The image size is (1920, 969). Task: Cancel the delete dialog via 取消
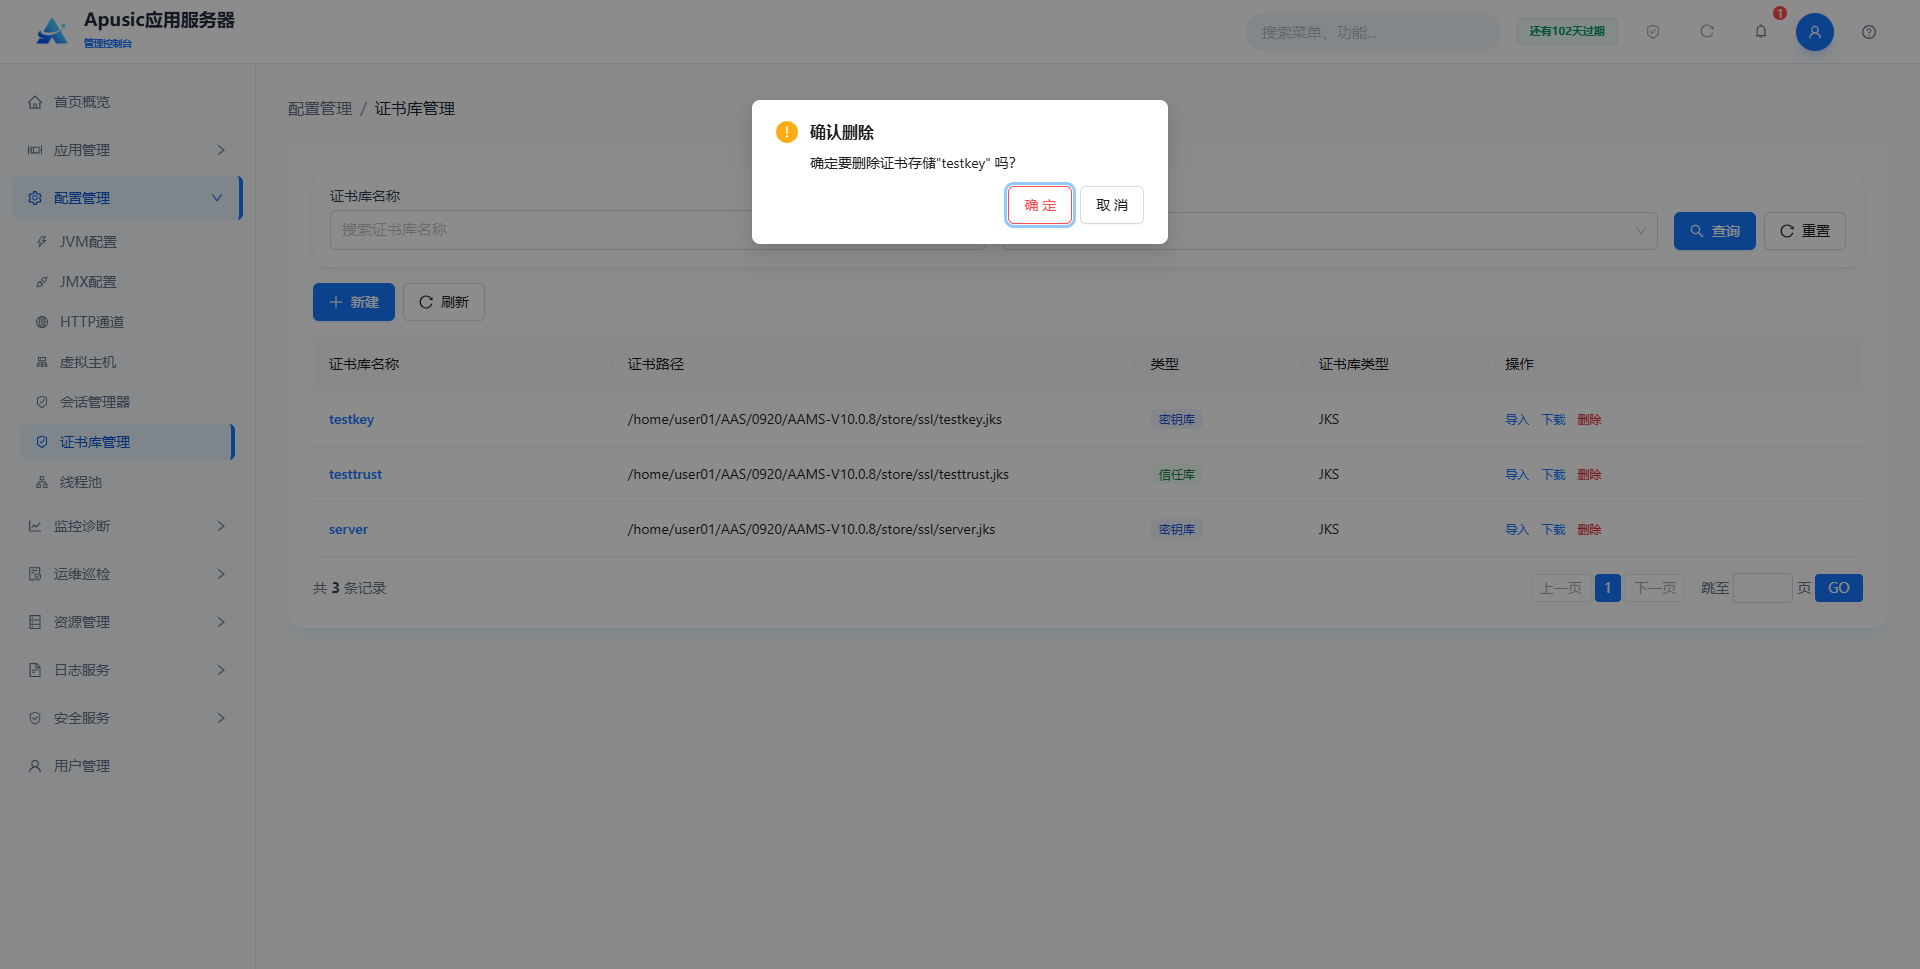click(x=1111, y=205)
